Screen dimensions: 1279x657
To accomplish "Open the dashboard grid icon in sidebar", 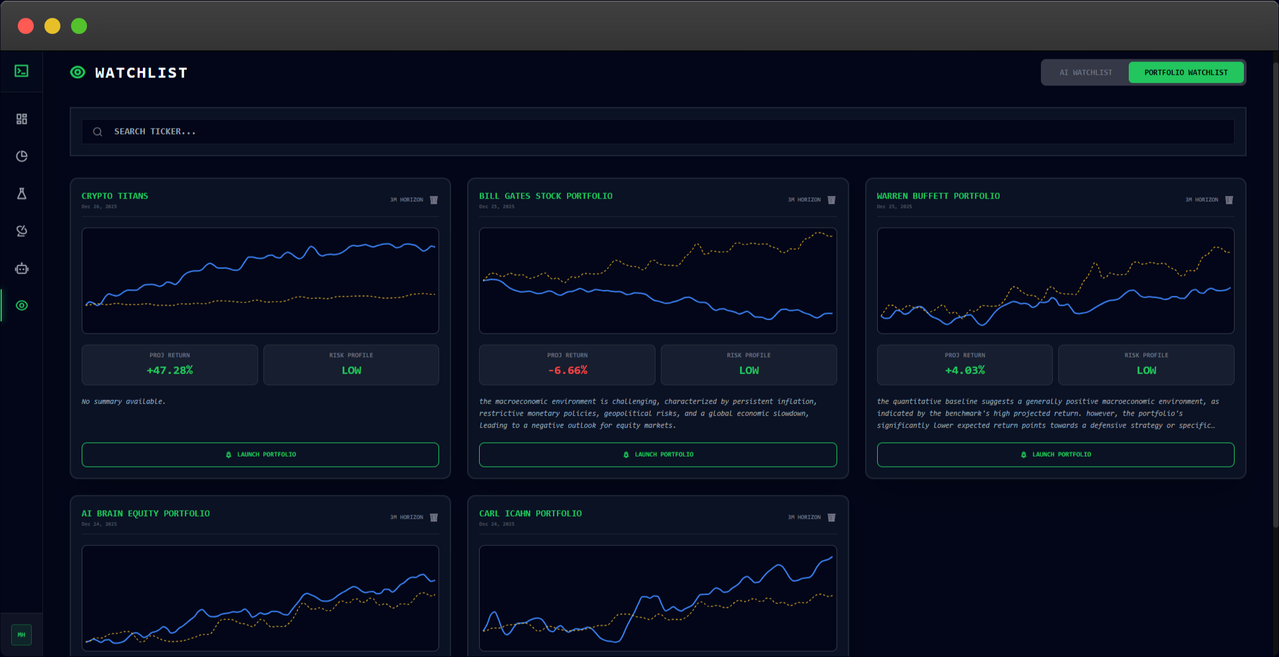I will point(21,119).
